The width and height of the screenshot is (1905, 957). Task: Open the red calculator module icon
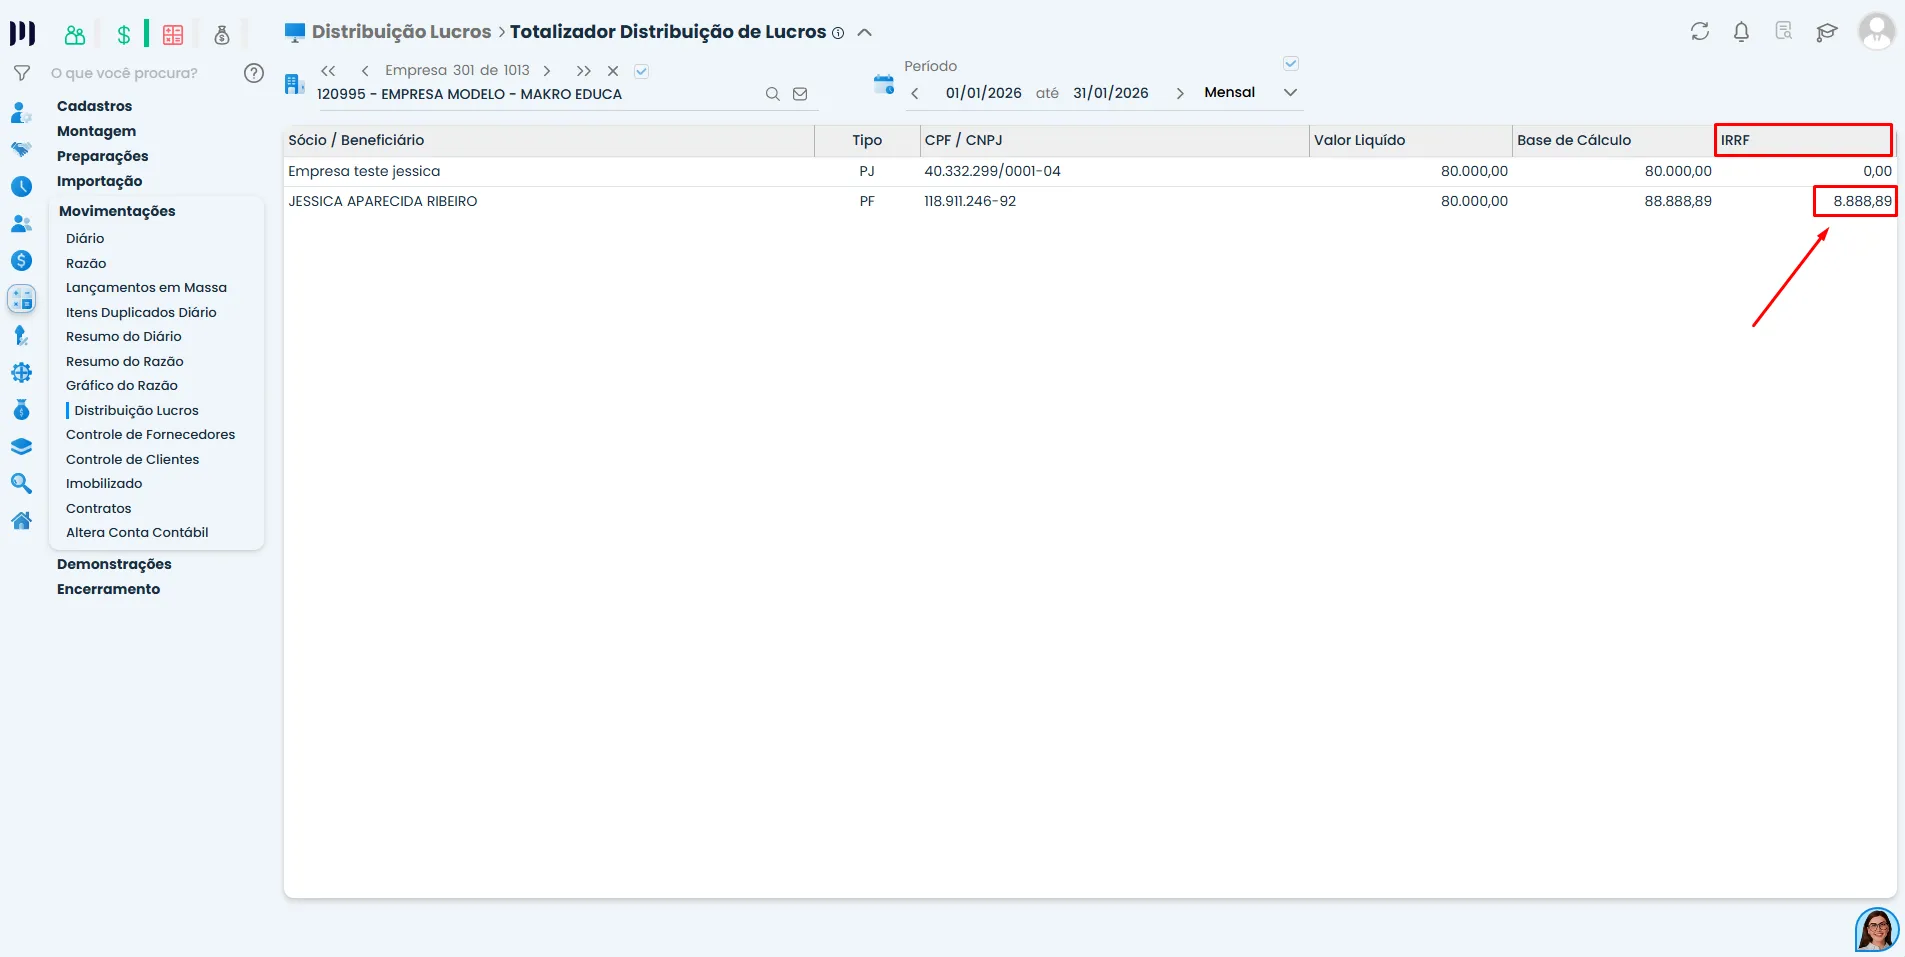(x=173, y=35)
